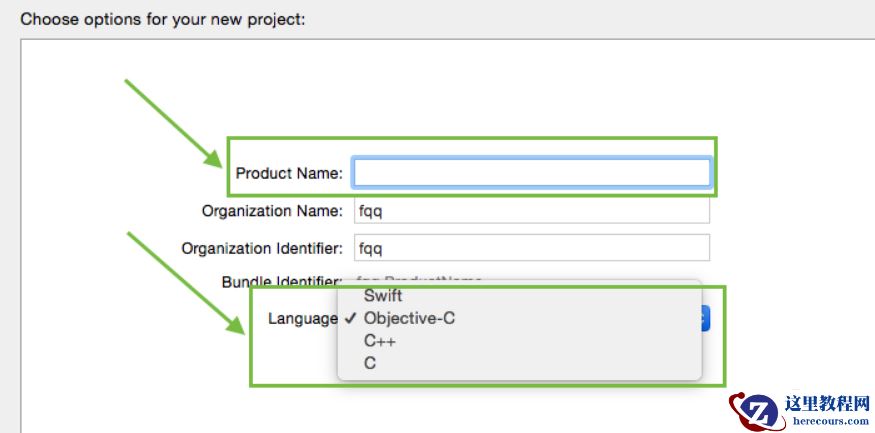The height and width of the screenshot is (433, 875).
Task: Click the checkmark beside Objective-C
Action: tap(349, 318)
